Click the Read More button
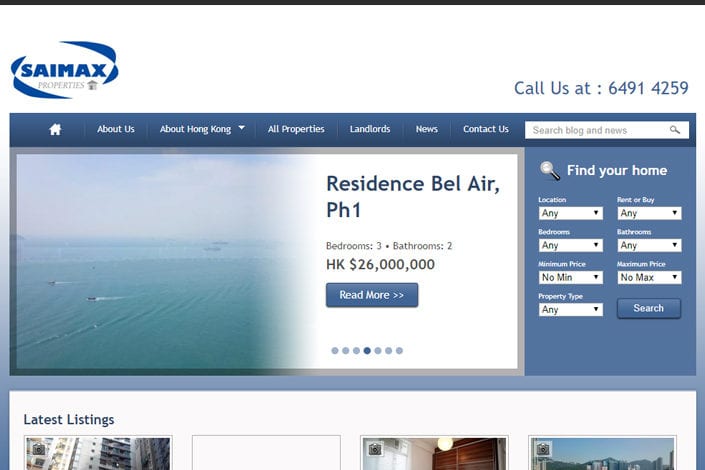 (372, 295)
